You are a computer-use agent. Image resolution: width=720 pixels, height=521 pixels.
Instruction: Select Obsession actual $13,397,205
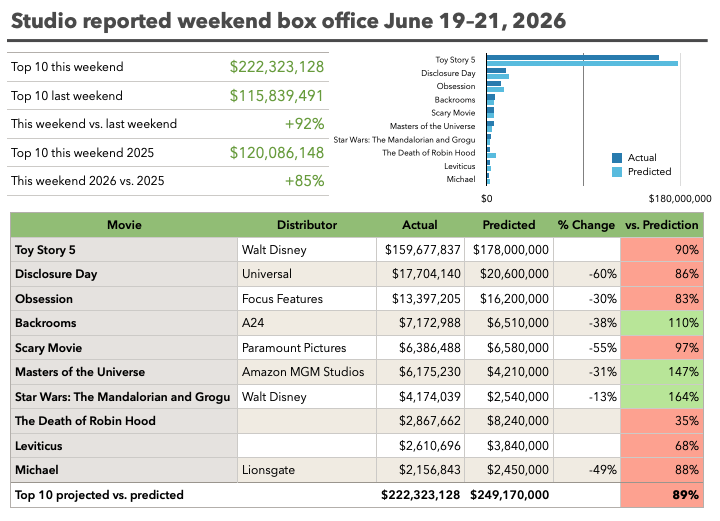421,299
